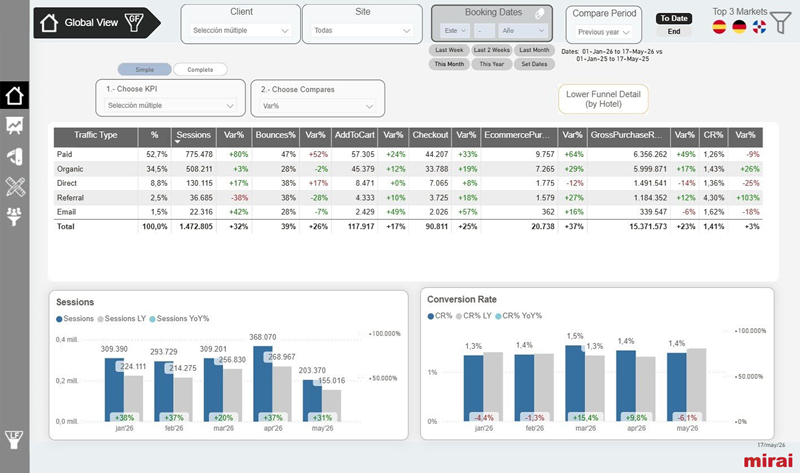Select the Organic traffic type row

tap(408, 169)
